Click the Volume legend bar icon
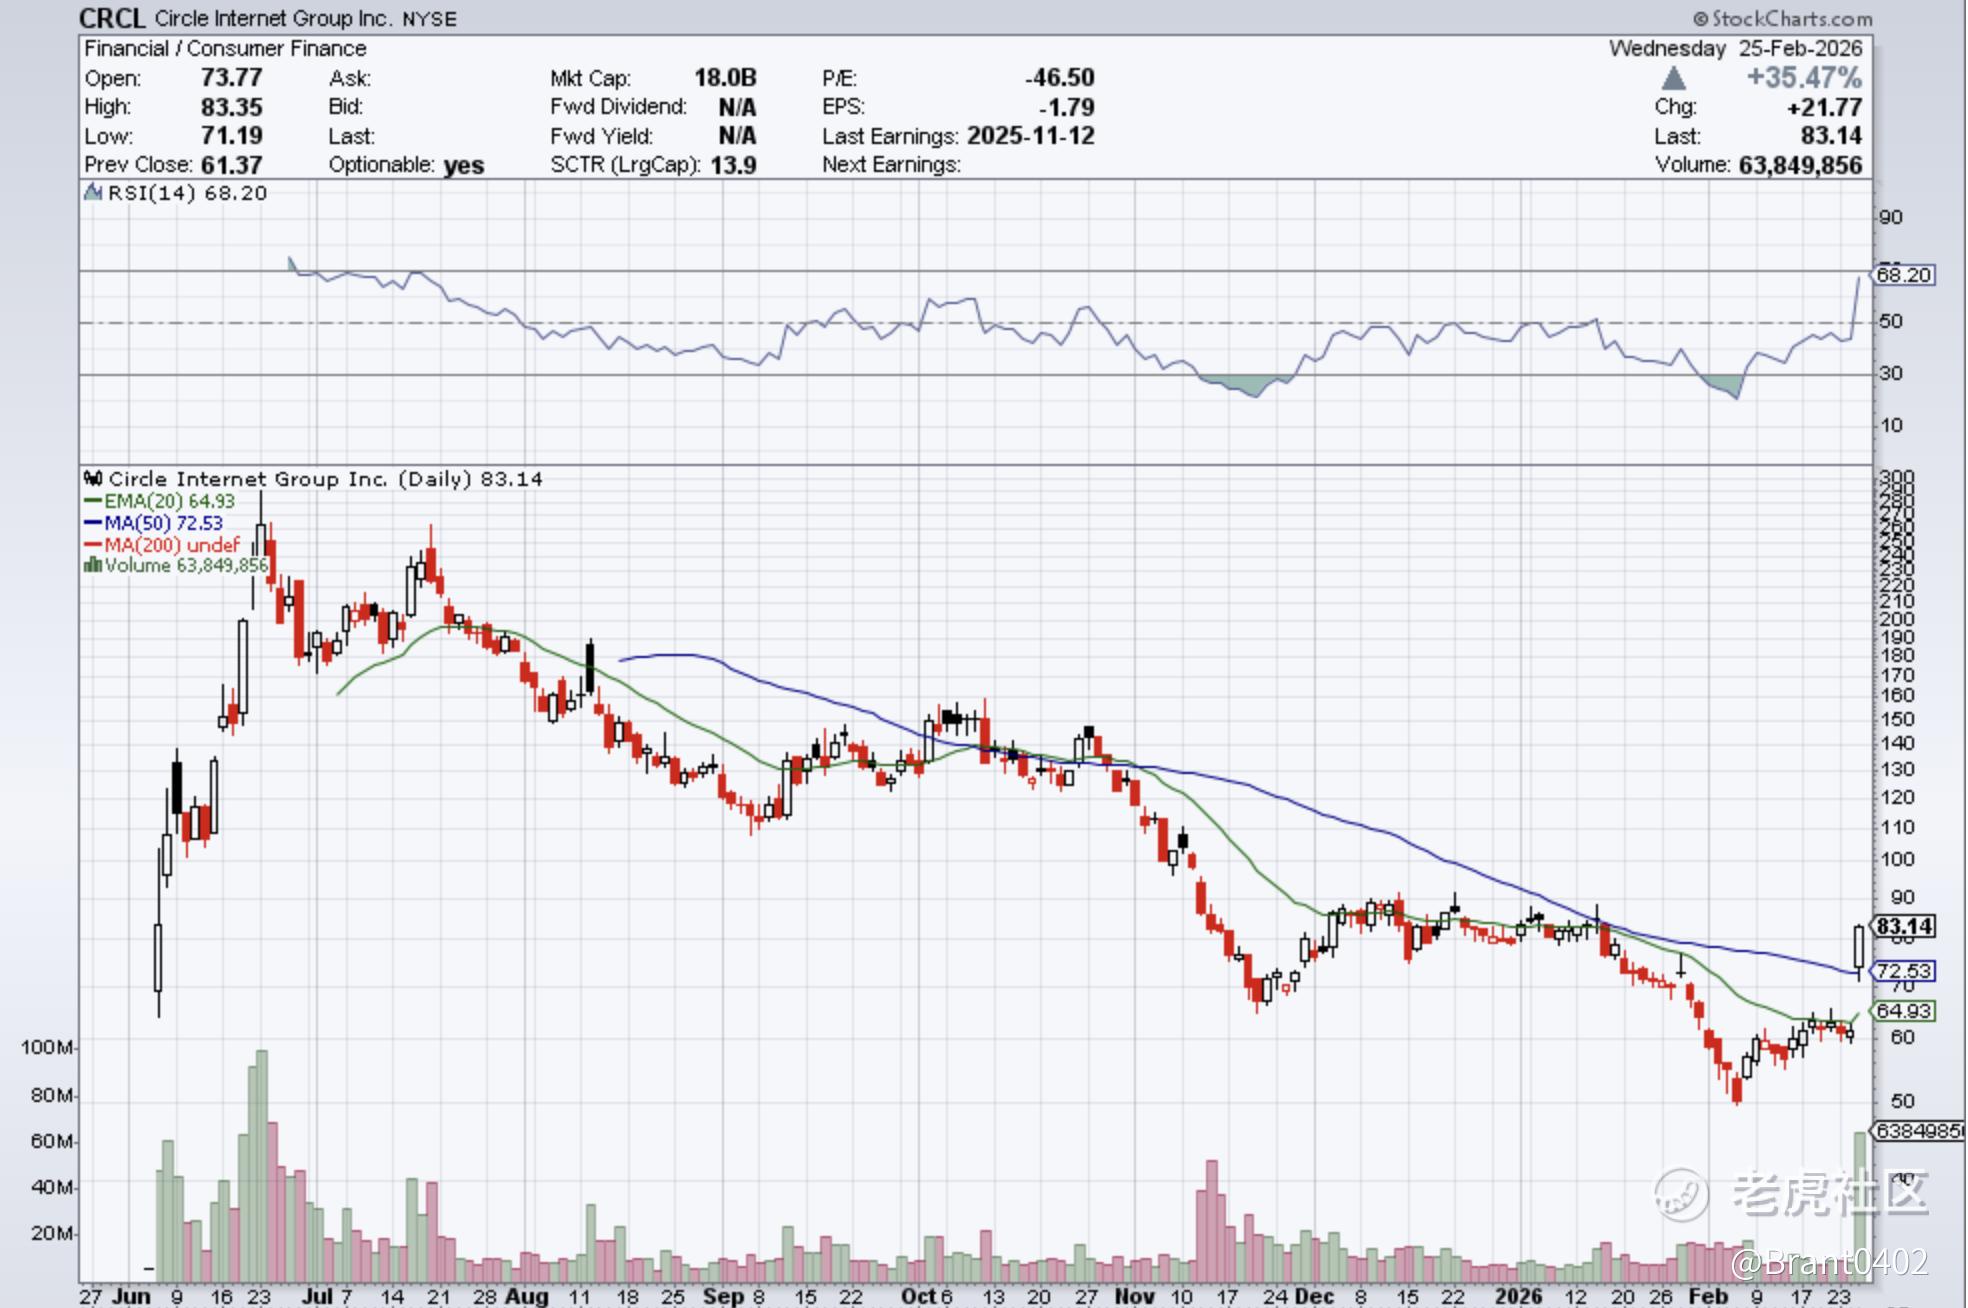The width and height of the screenshot is (1968, 1308). coord(93,566)
